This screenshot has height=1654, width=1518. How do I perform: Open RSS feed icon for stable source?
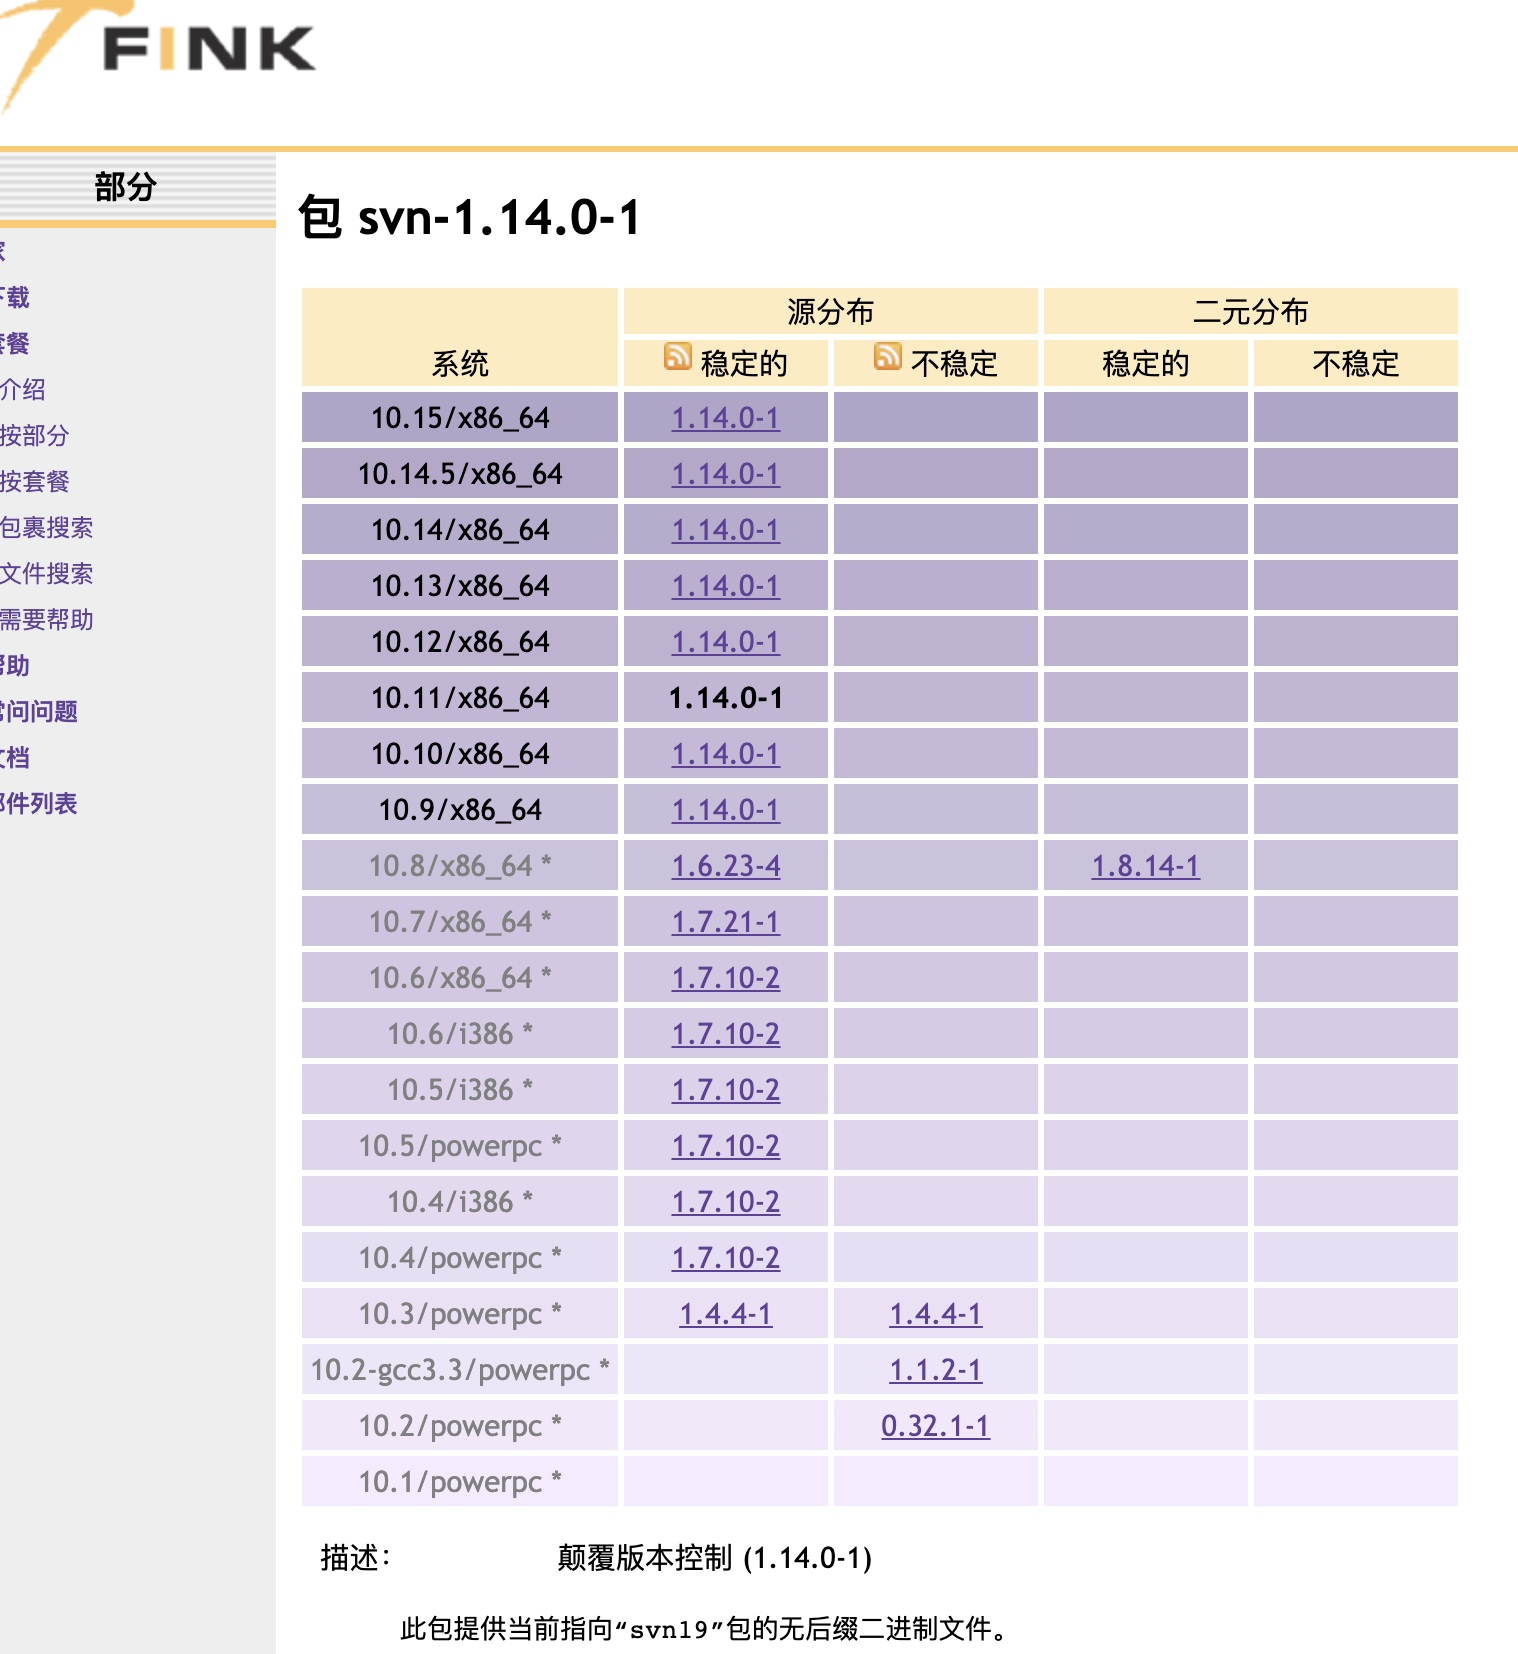pos(677,357)
